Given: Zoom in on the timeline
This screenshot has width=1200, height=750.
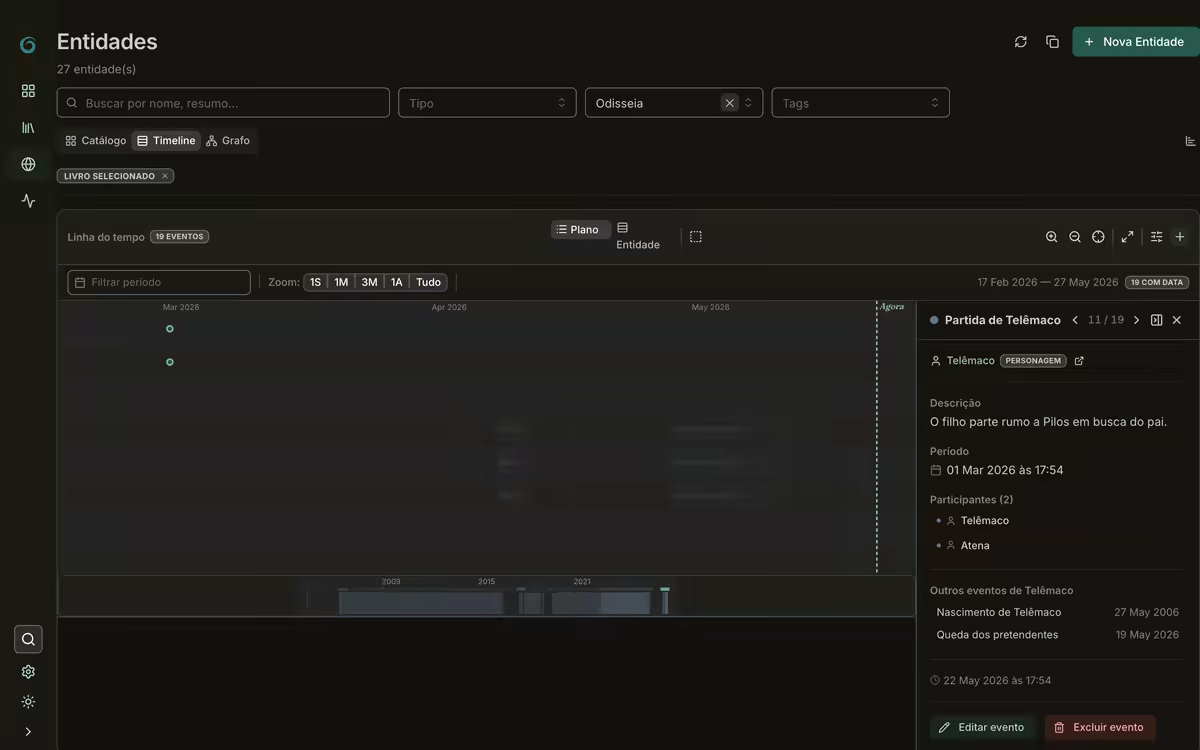Looking at the screenshot, I should coord(1051,237).
